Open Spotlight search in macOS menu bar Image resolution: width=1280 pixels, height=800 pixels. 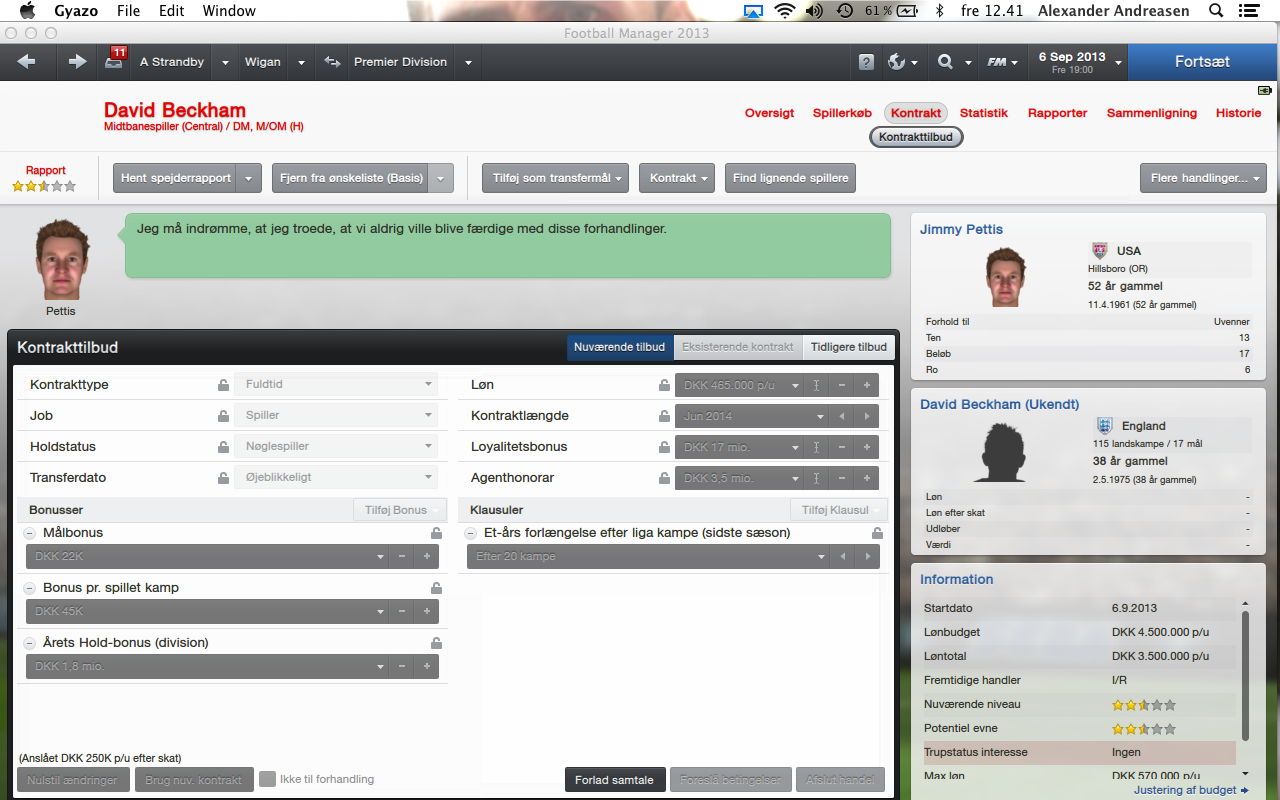pos(1216,11)
